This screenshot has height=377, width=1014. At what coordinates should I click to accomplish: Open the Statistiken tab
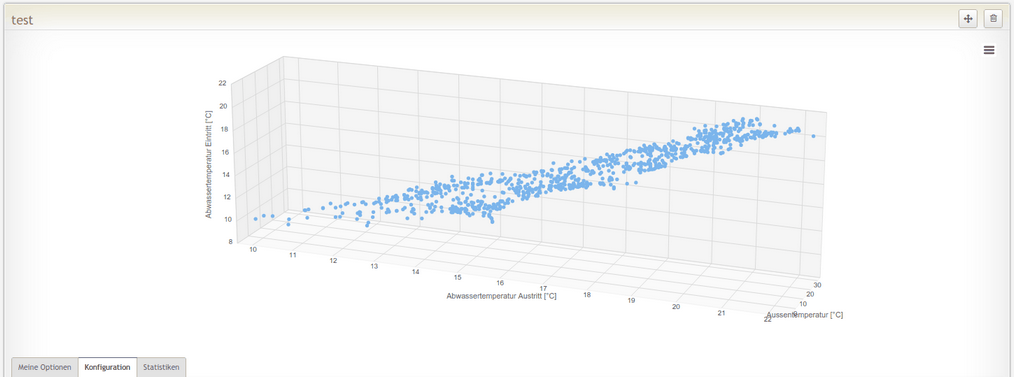(x=161, y=367)
